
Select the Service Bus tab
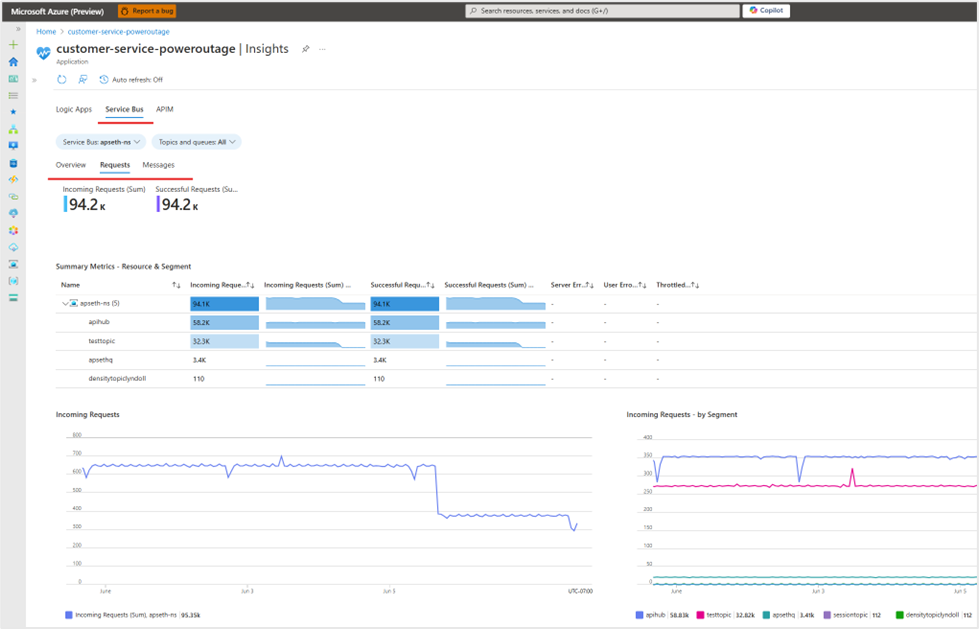[x=124, y=109]
